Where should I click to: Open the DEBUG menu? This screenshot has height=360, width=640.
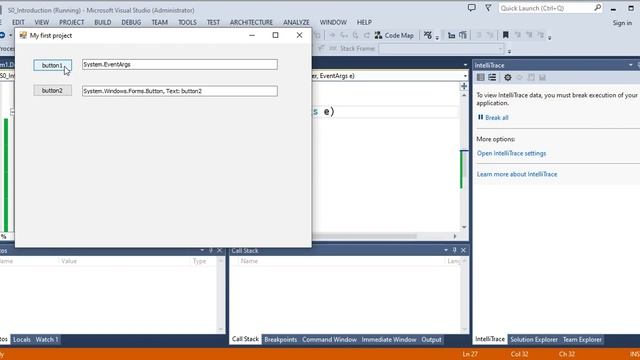click(131, 22)
